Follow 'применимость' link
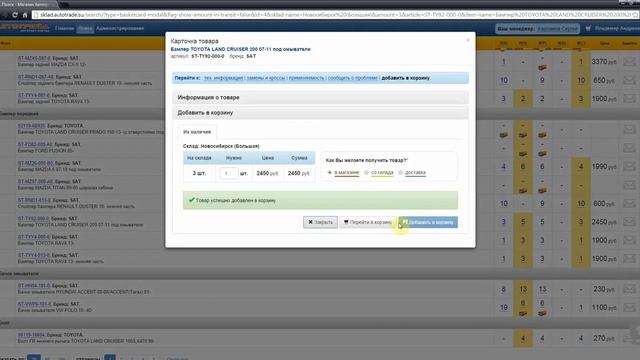Image resolution: width=640 pixels, height=360 pixels. coord(306,78)
